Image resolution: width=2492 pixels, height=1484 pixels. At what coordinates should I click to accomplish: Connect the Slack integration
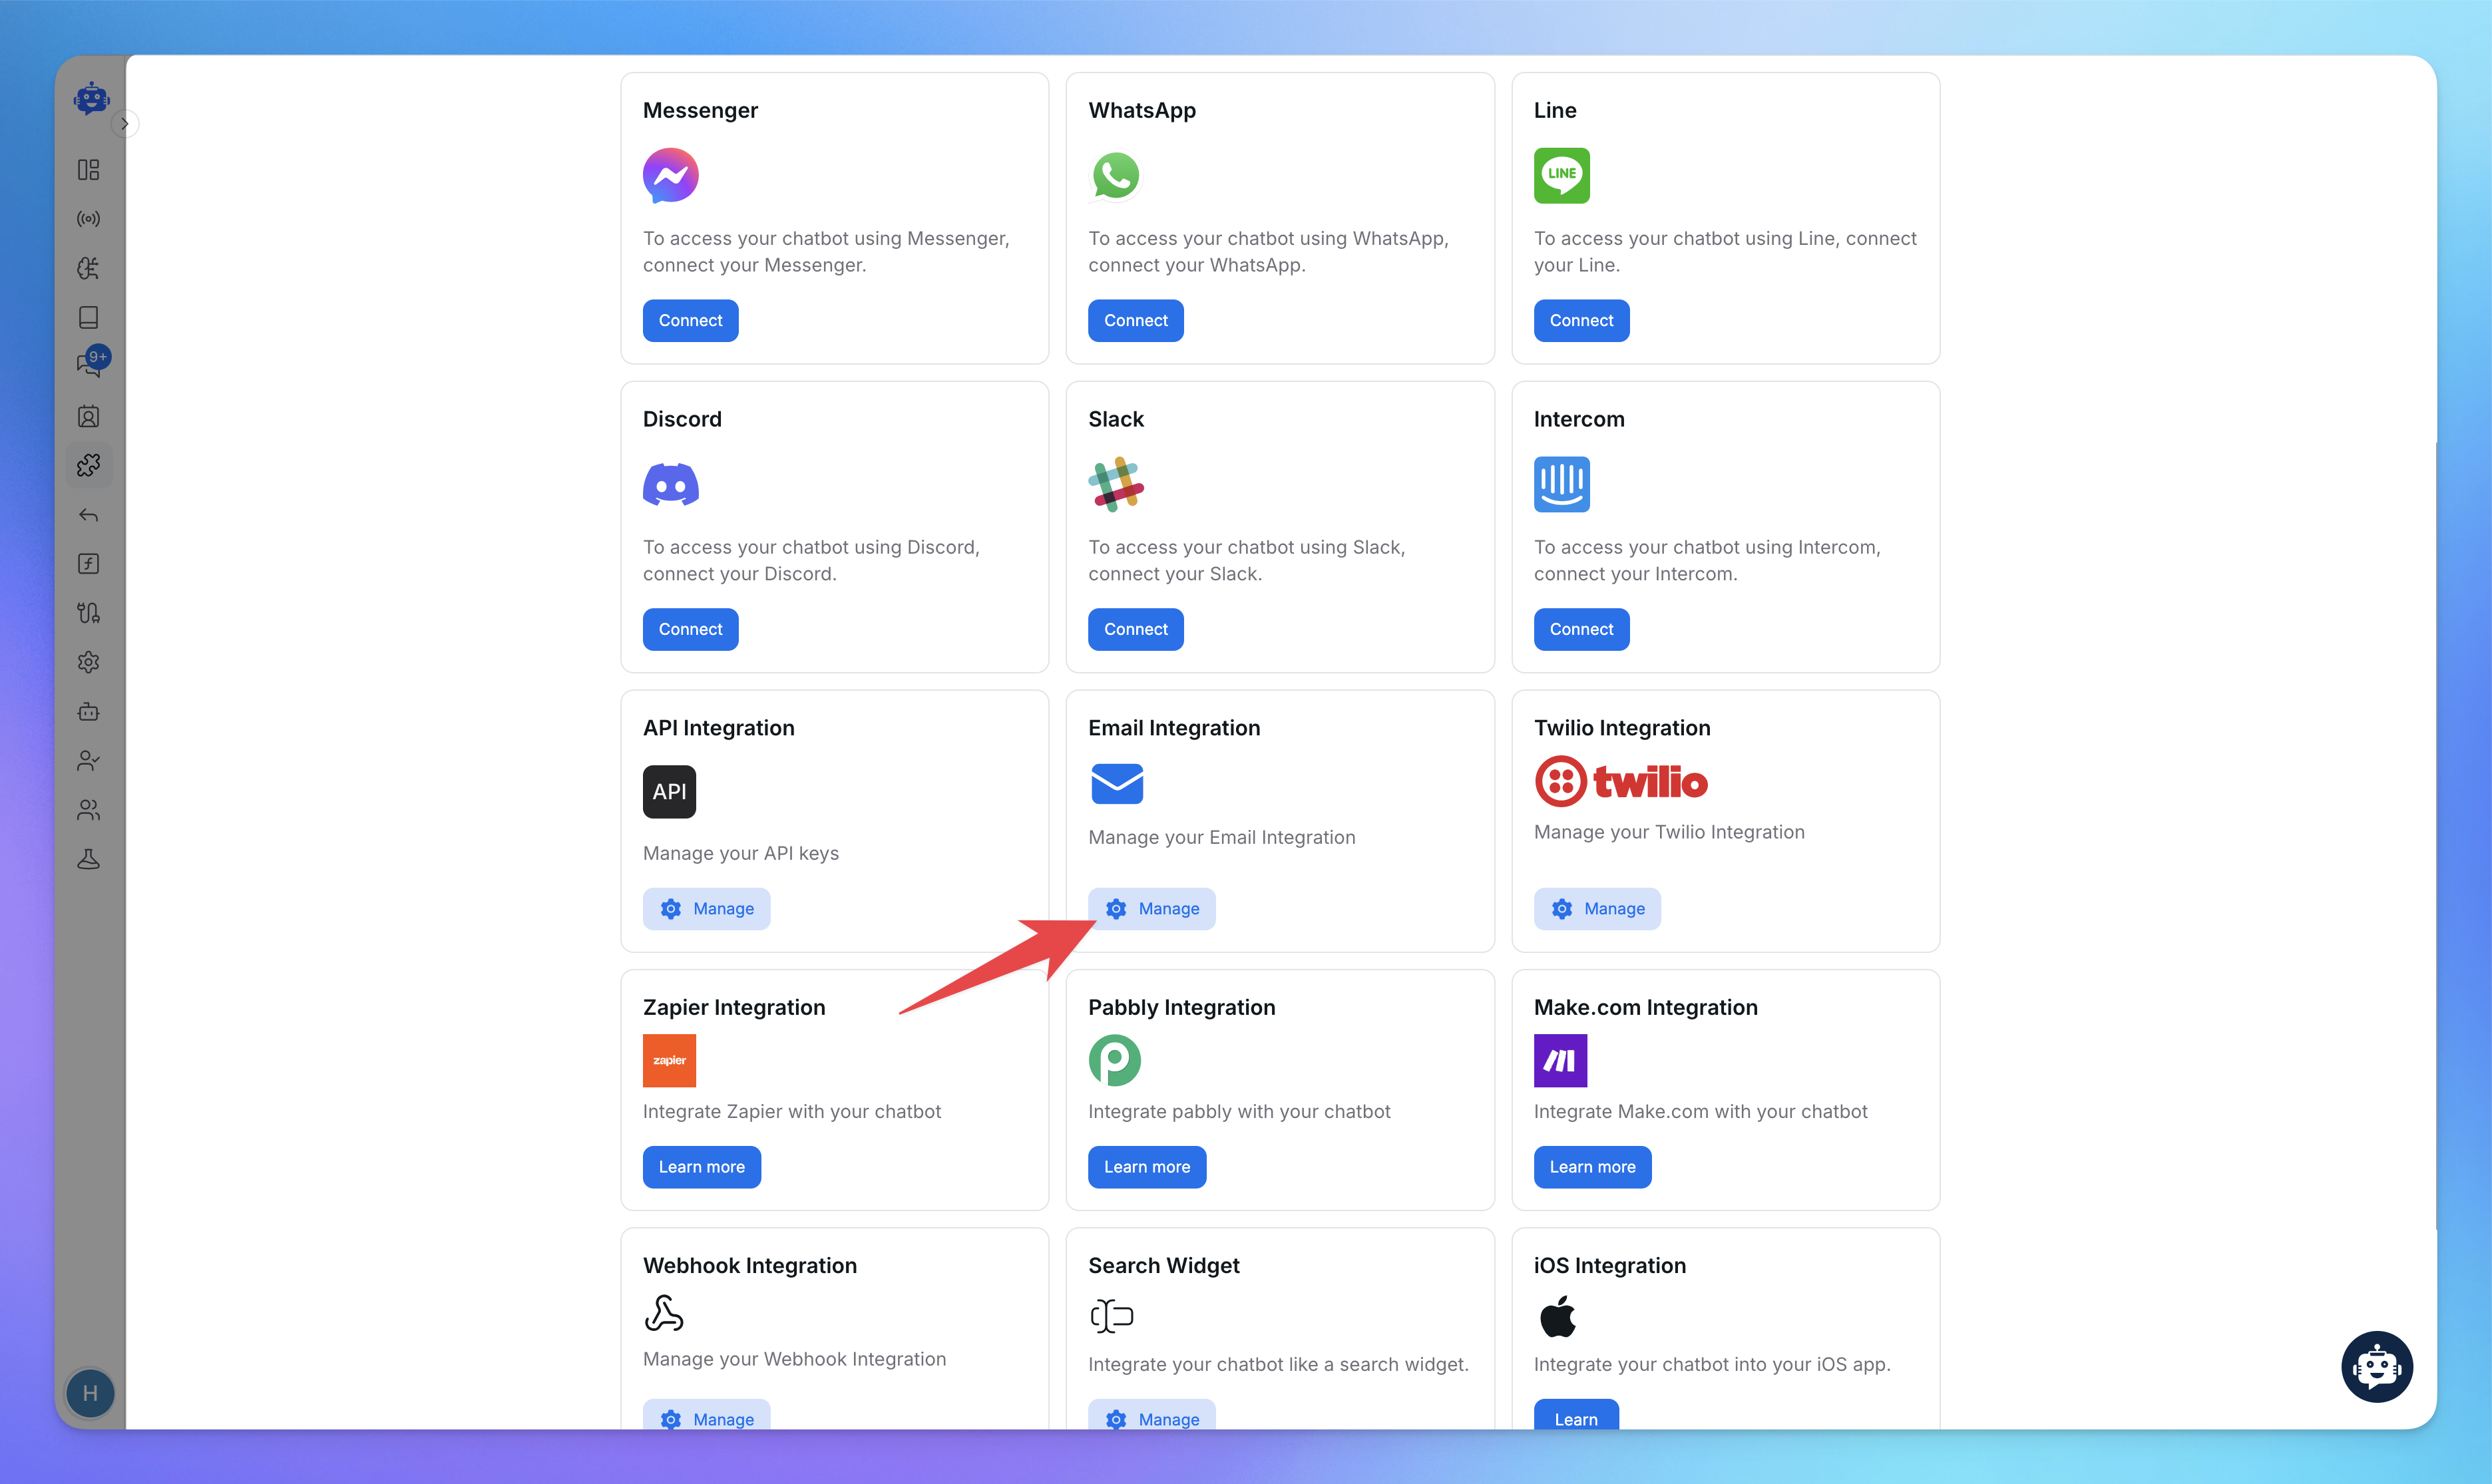pos(1135,630)
